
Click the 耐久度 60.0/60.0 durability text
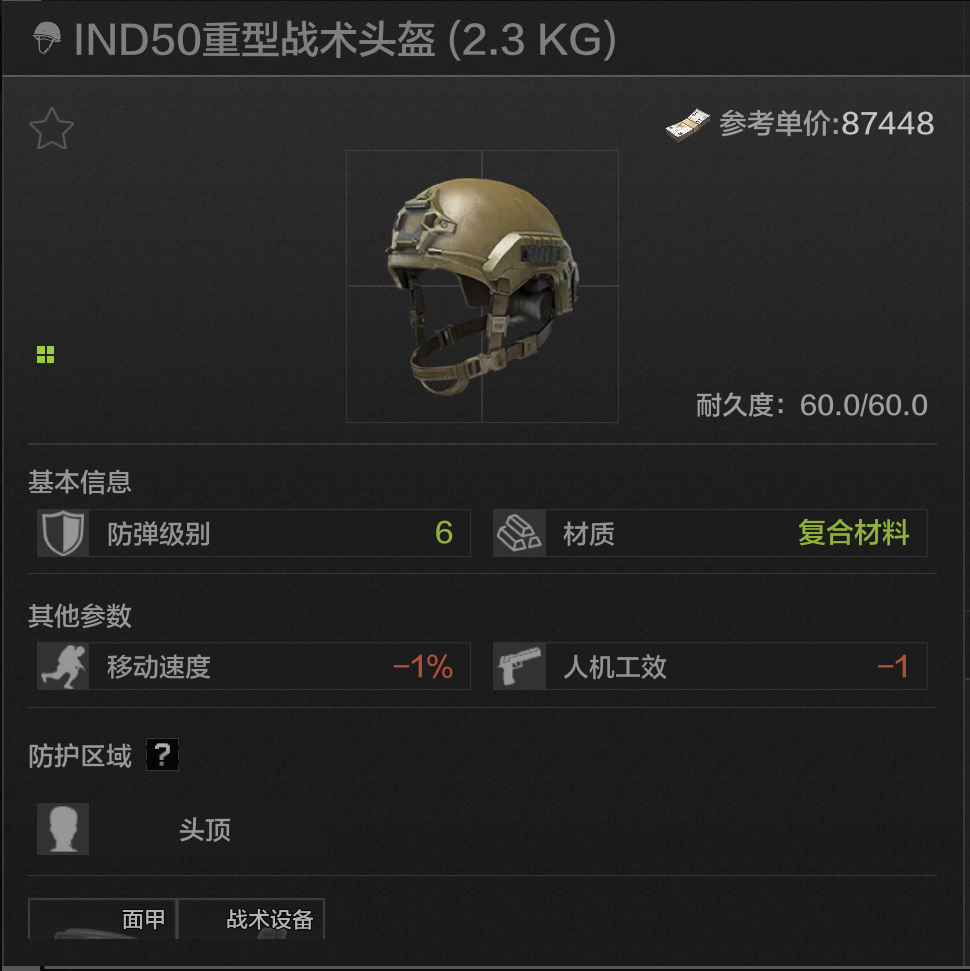[x=811, y=406]
